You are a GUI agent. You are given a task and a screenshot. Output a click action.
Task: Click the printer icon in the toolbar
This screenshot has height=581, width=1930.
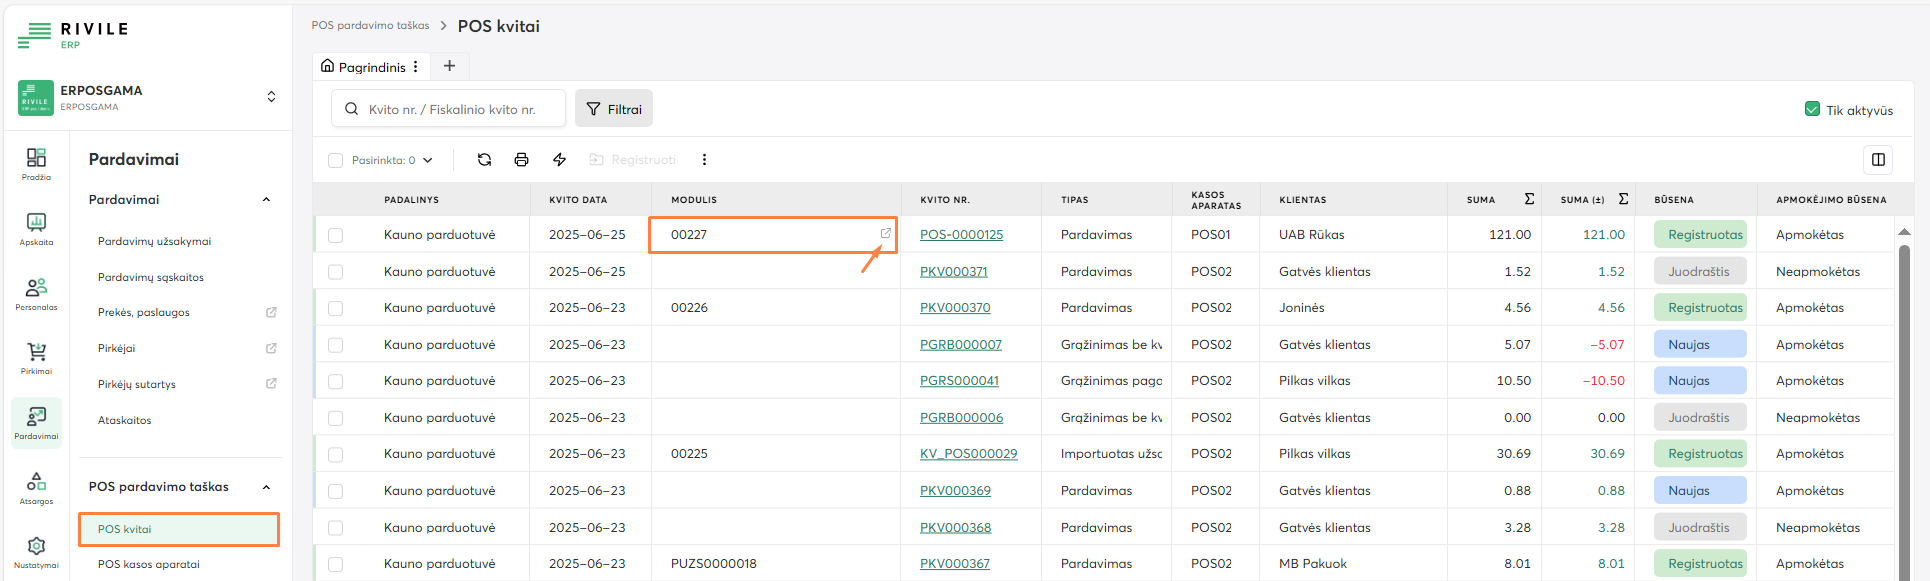[x=521, y=160]
